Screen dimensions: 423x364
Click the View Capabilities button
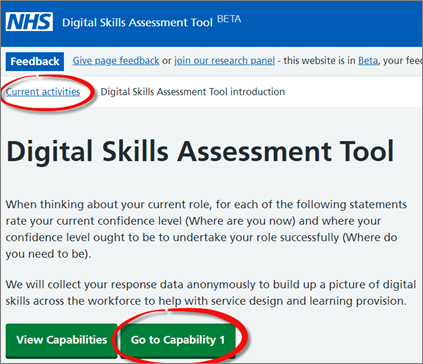pyautogui.click(x=62, y=340)
